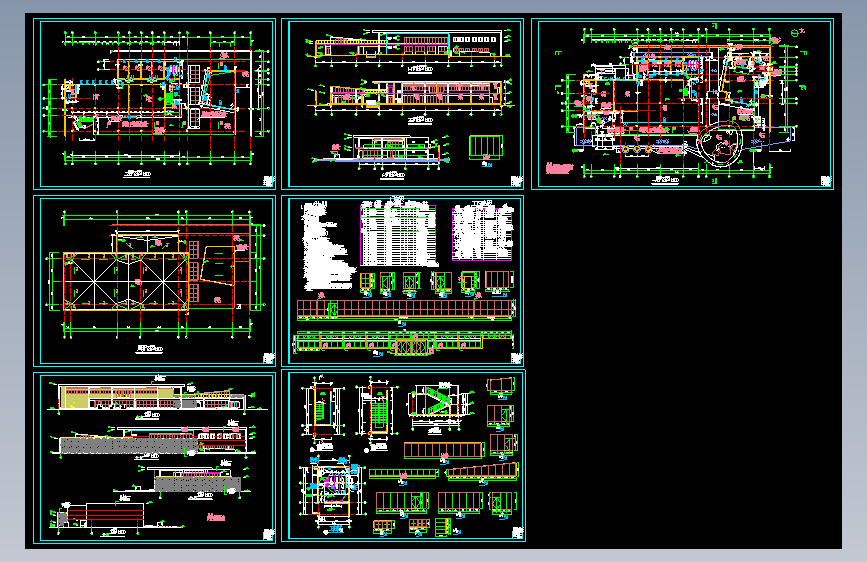Screen dimensions: 867x562
Task: Click the yellow X-braced roof outline
Action: 126,282
